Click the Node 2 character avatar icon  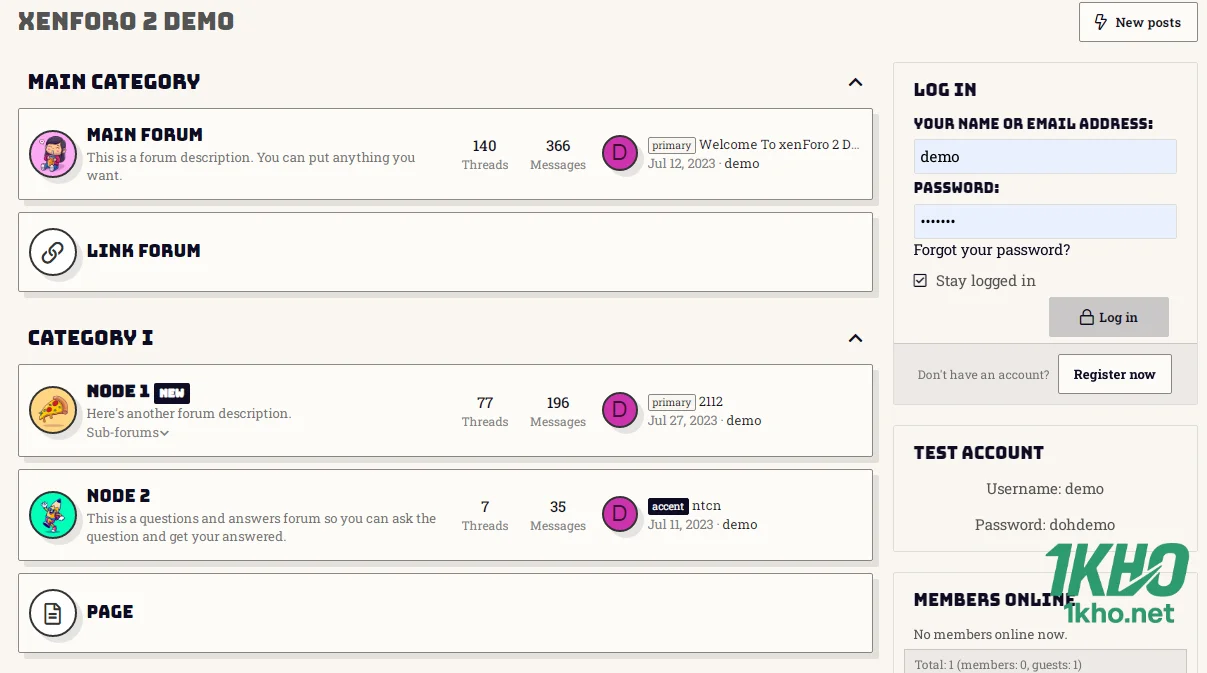click(x=53, y=514)
